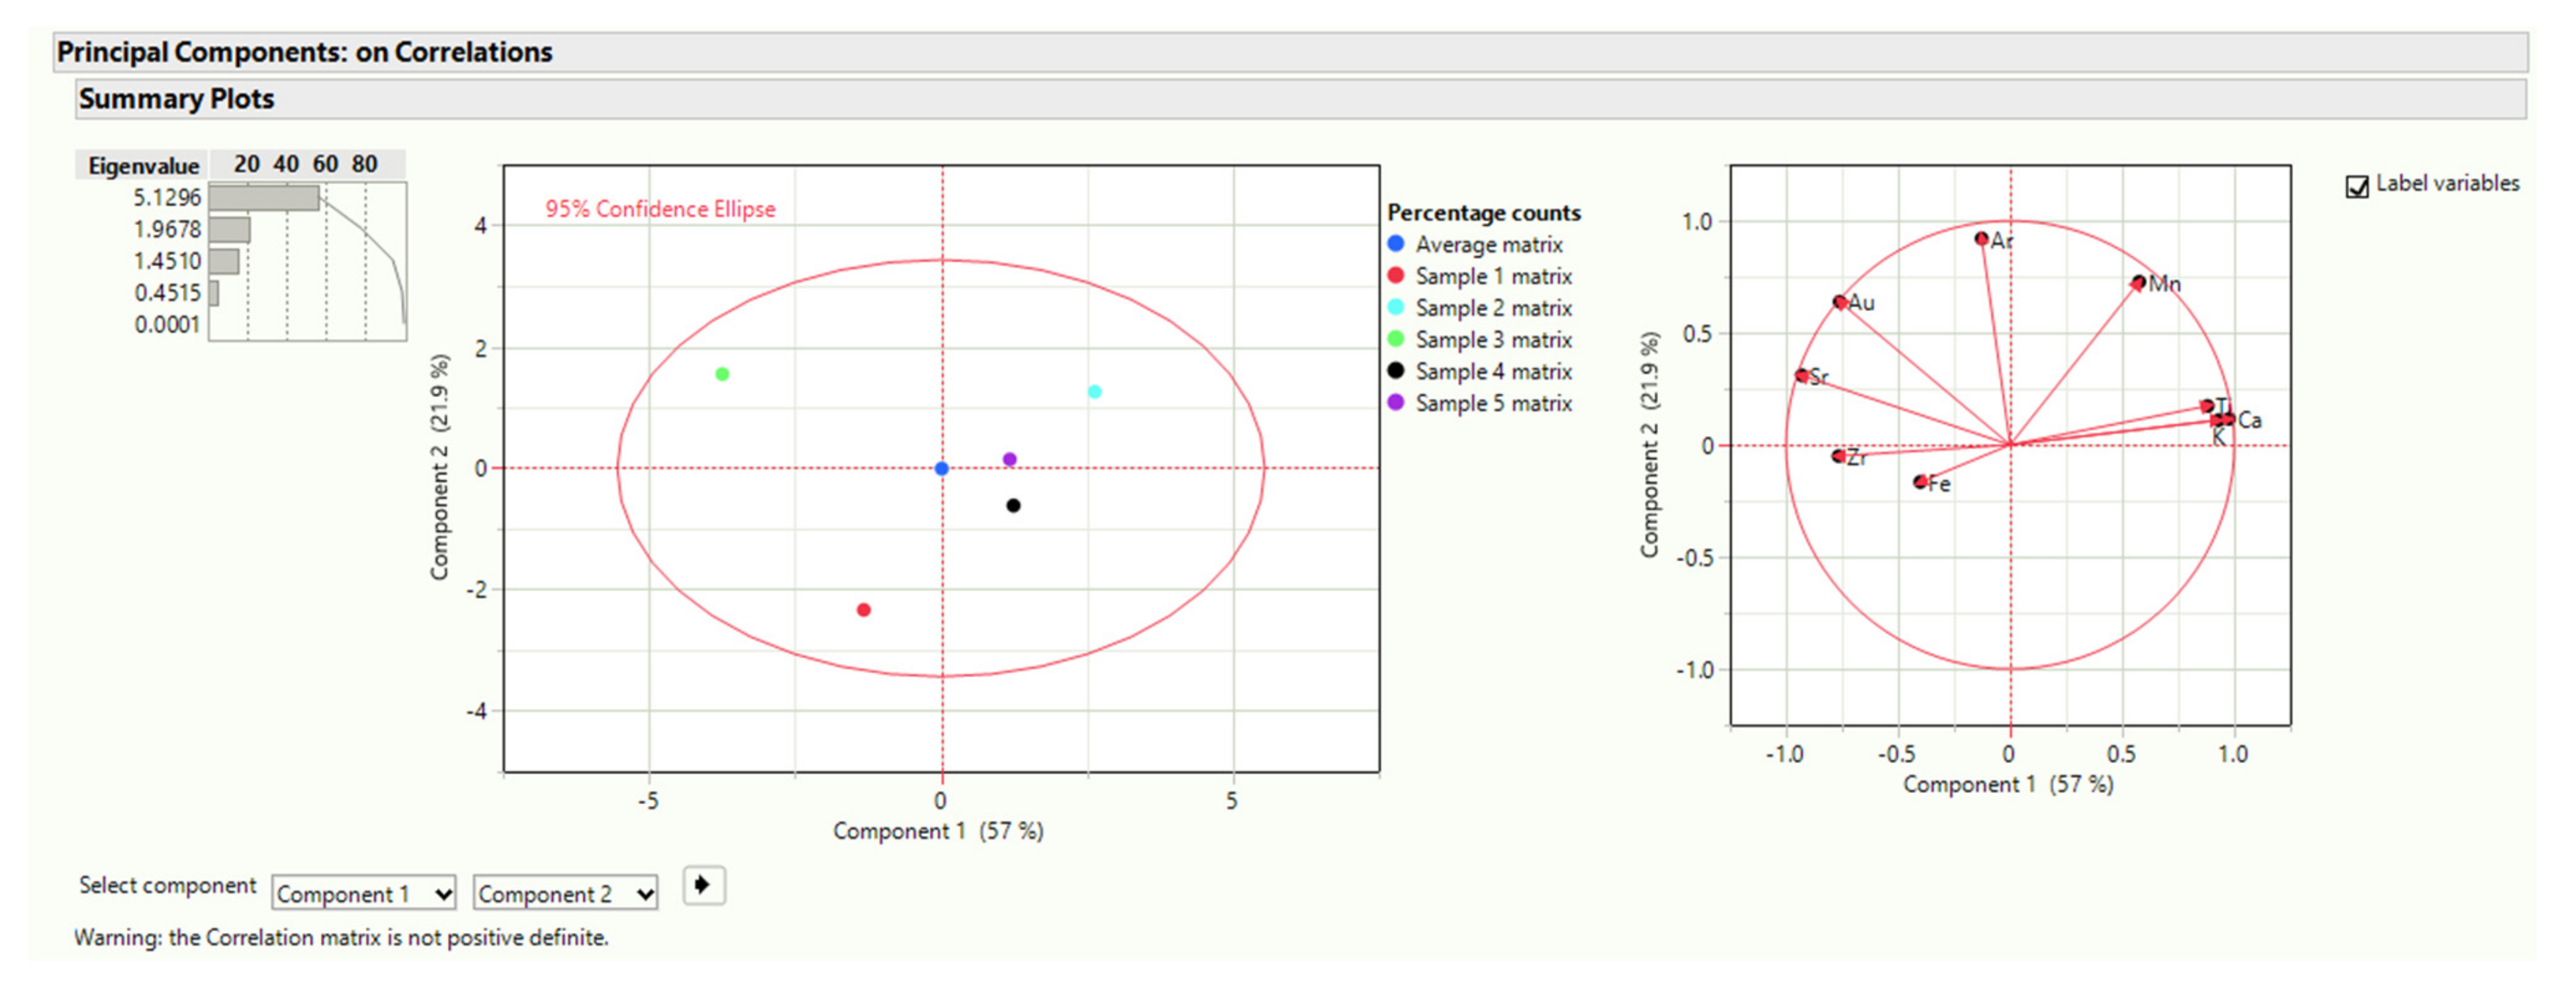Open the Component 1 dropdown
The height and width of the screenshot is (990, 2576).
pyautogui.click(x=363, y=893)
